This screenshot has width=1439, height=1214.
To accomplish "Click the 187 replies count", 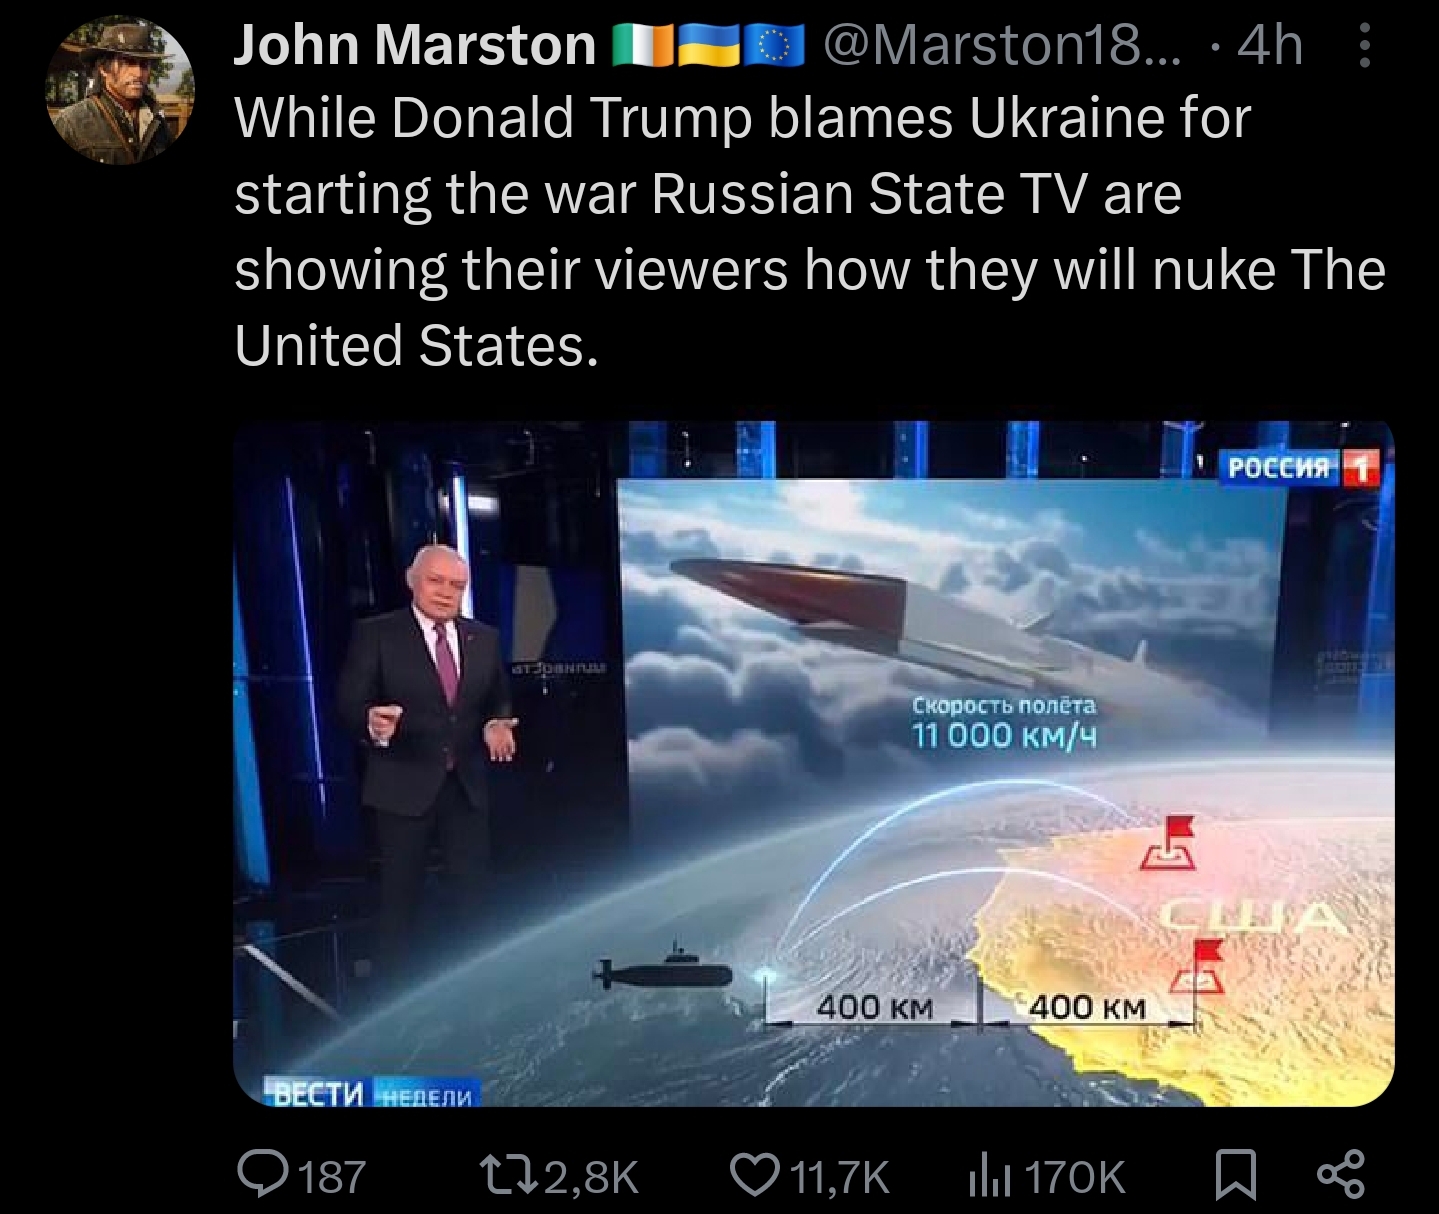I will [333, 1176].
